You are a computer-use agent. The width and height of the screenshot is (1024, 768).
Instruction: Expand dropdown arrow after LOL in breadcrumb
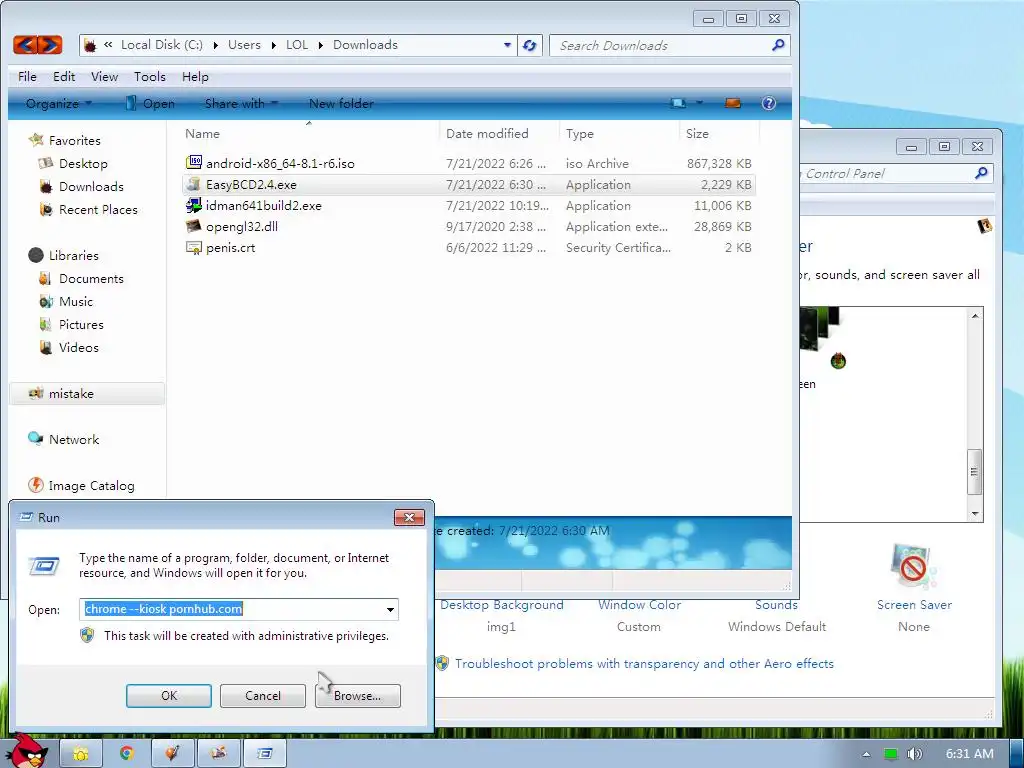(321, 45)
